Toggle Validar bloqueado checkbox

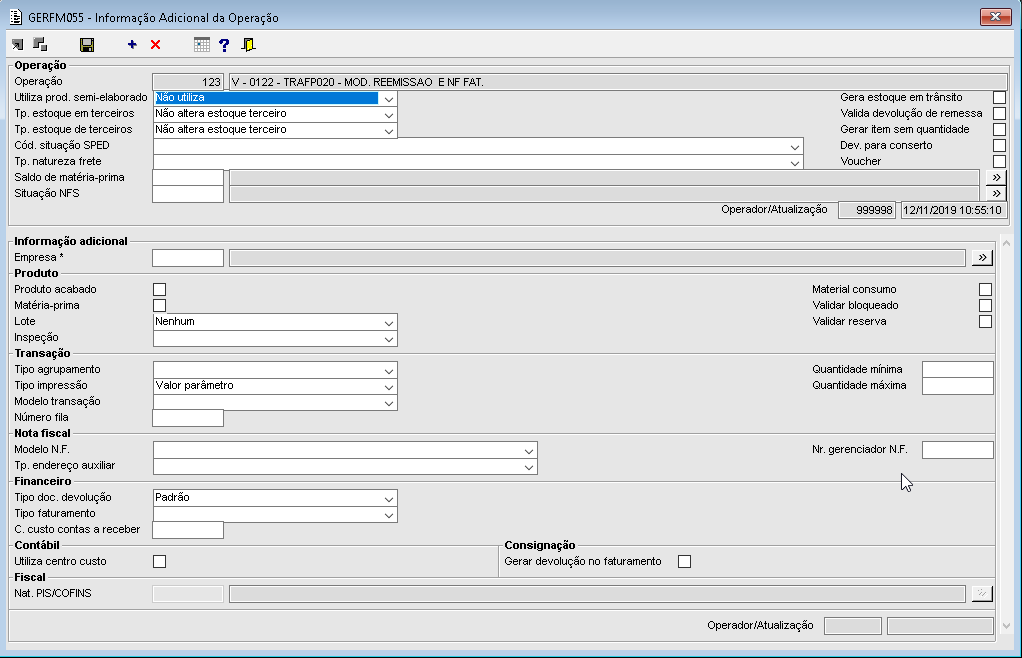pyautogui.click(x=986, y=306)
